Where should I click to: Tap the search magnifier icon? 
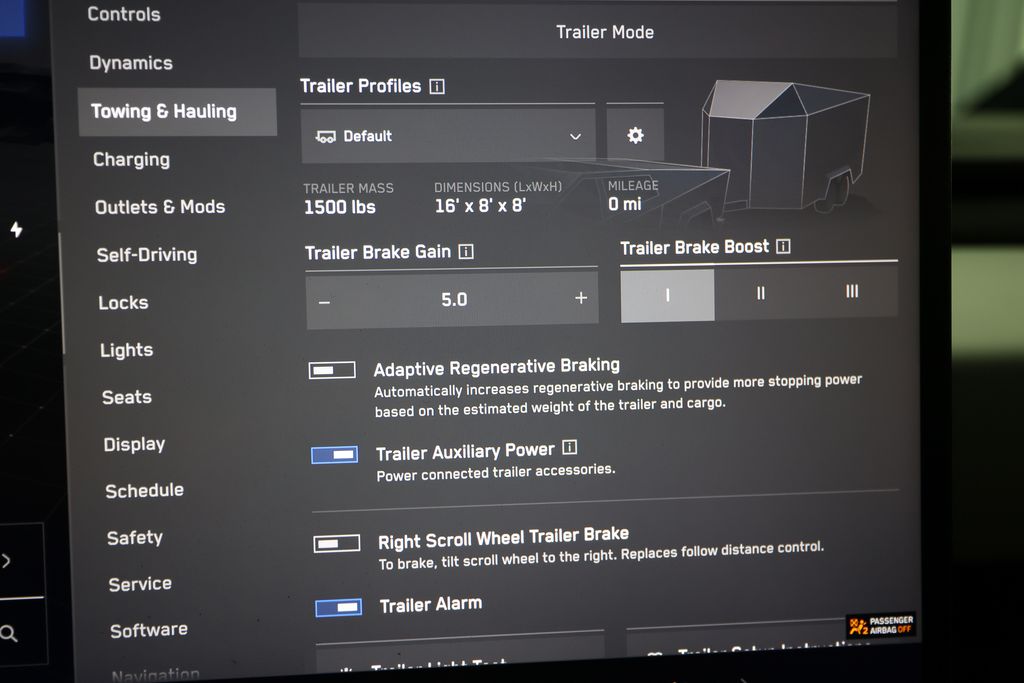point(8,633)
